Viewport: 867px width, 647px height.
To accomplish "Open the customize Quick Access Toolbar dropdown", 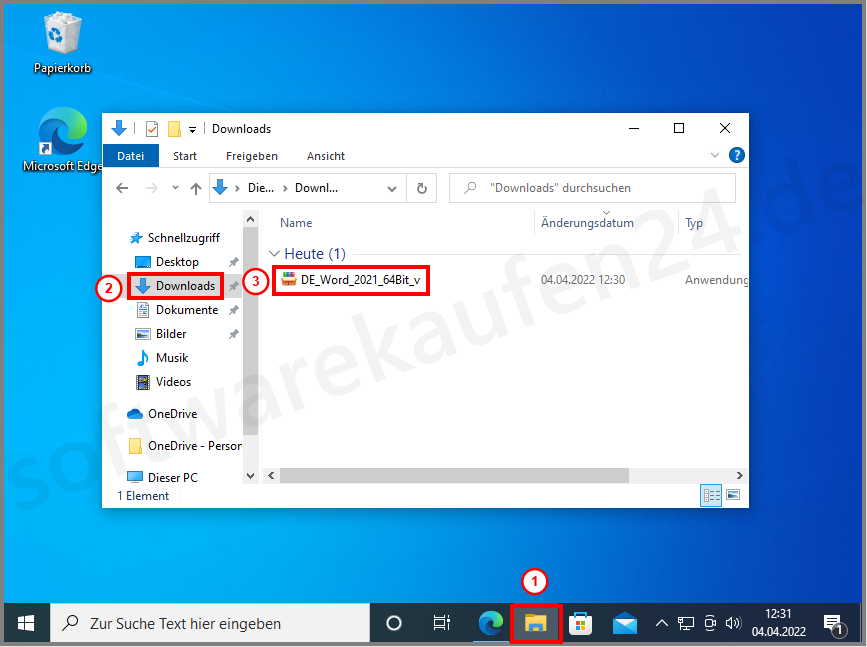I will pyautogui.click(x=192, y=129).
